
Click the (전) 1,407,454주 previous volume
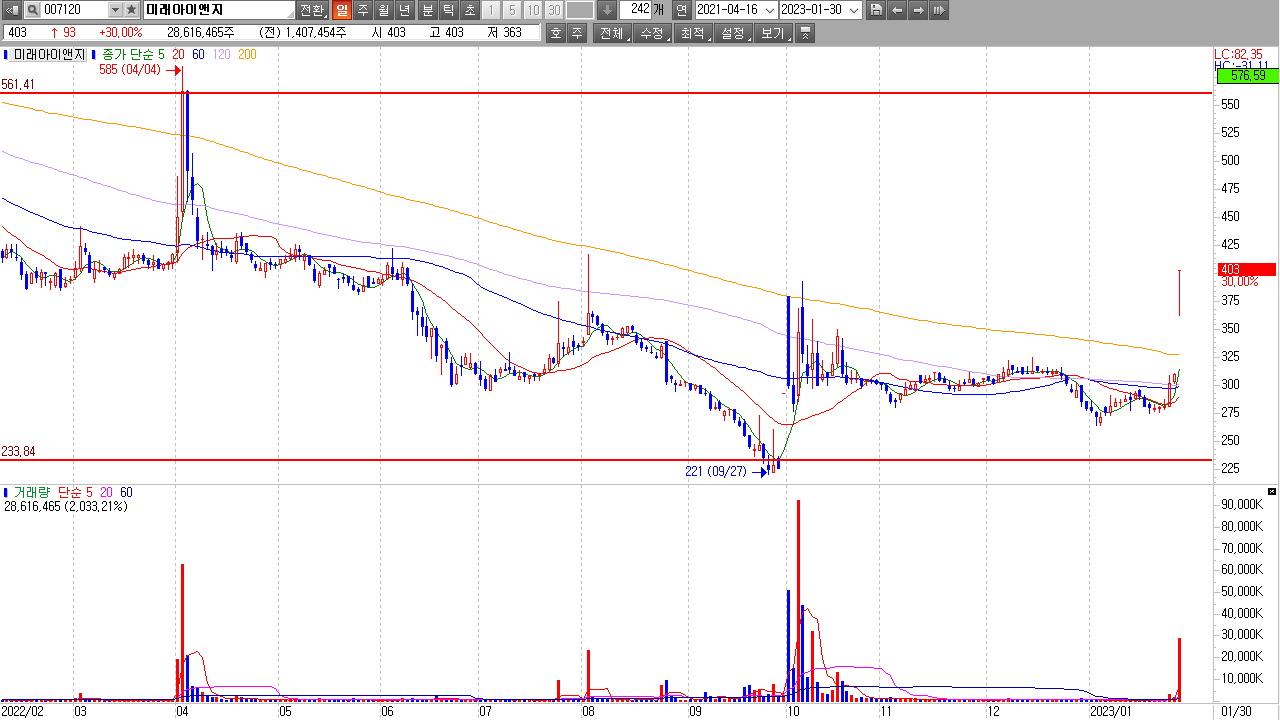tap(301, 33)
